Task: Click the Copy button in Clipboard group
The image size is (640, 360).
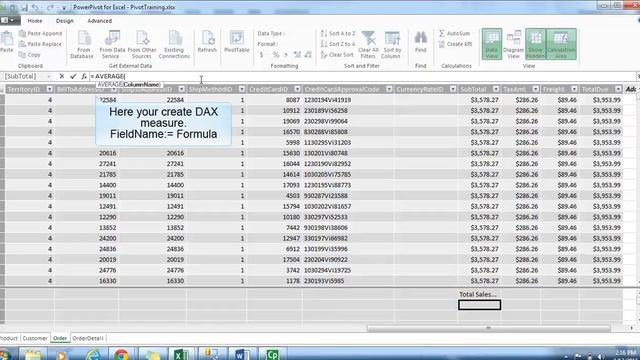Action: [29, 55]
